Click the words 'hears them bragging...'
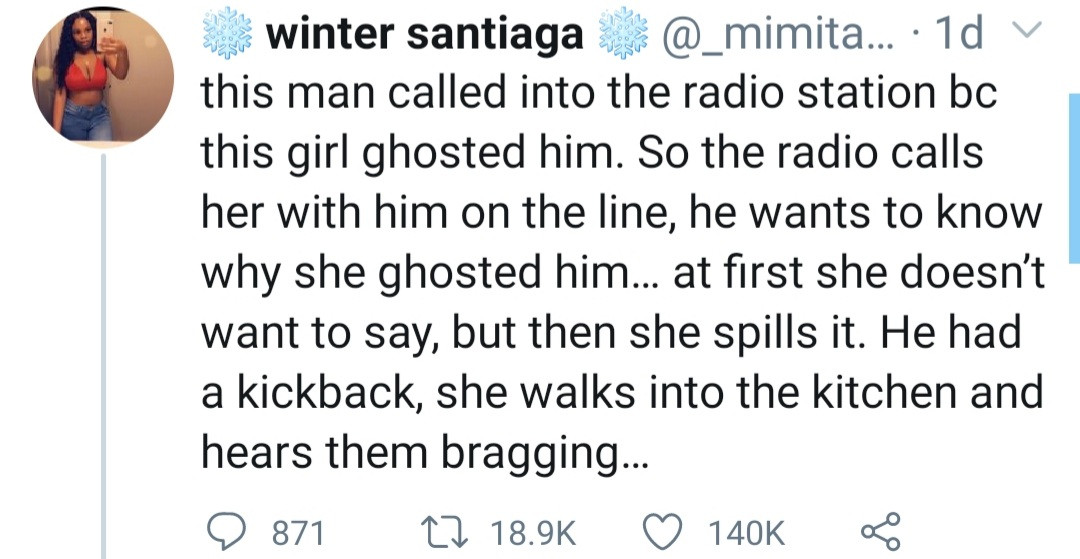1080x559 pixels. tap(425, 452)
